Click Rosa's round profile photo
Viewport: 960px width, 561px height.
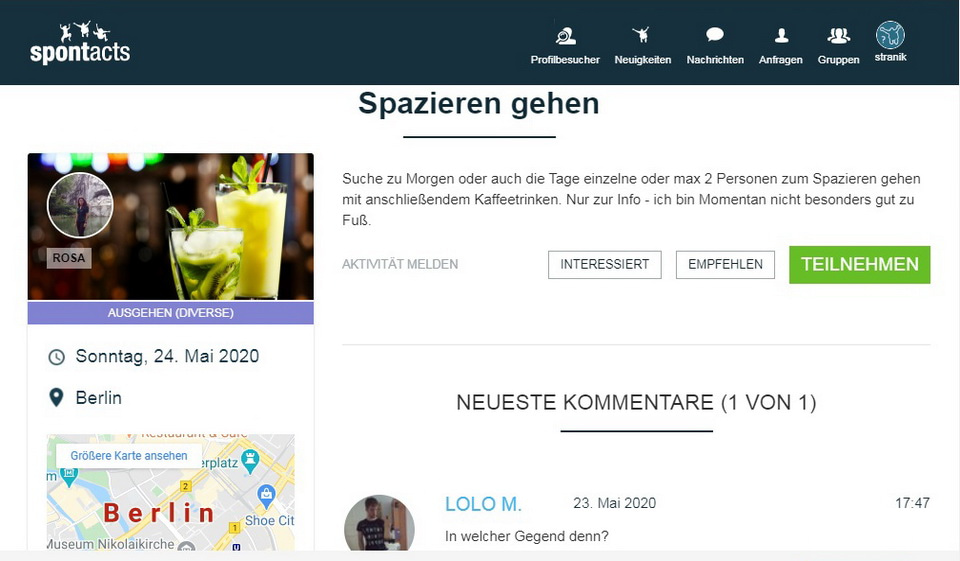pos(80,204)
